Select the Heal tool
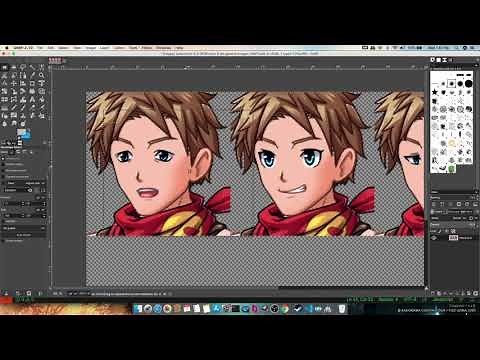 pyautogui.click(x=32, y=116)
